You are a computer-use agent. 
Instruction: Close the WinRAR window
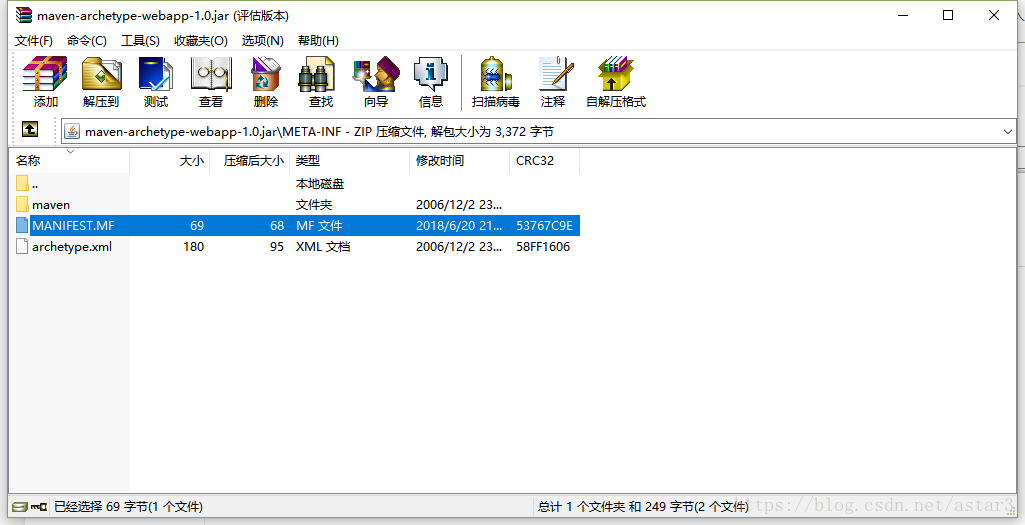point(994,15)
